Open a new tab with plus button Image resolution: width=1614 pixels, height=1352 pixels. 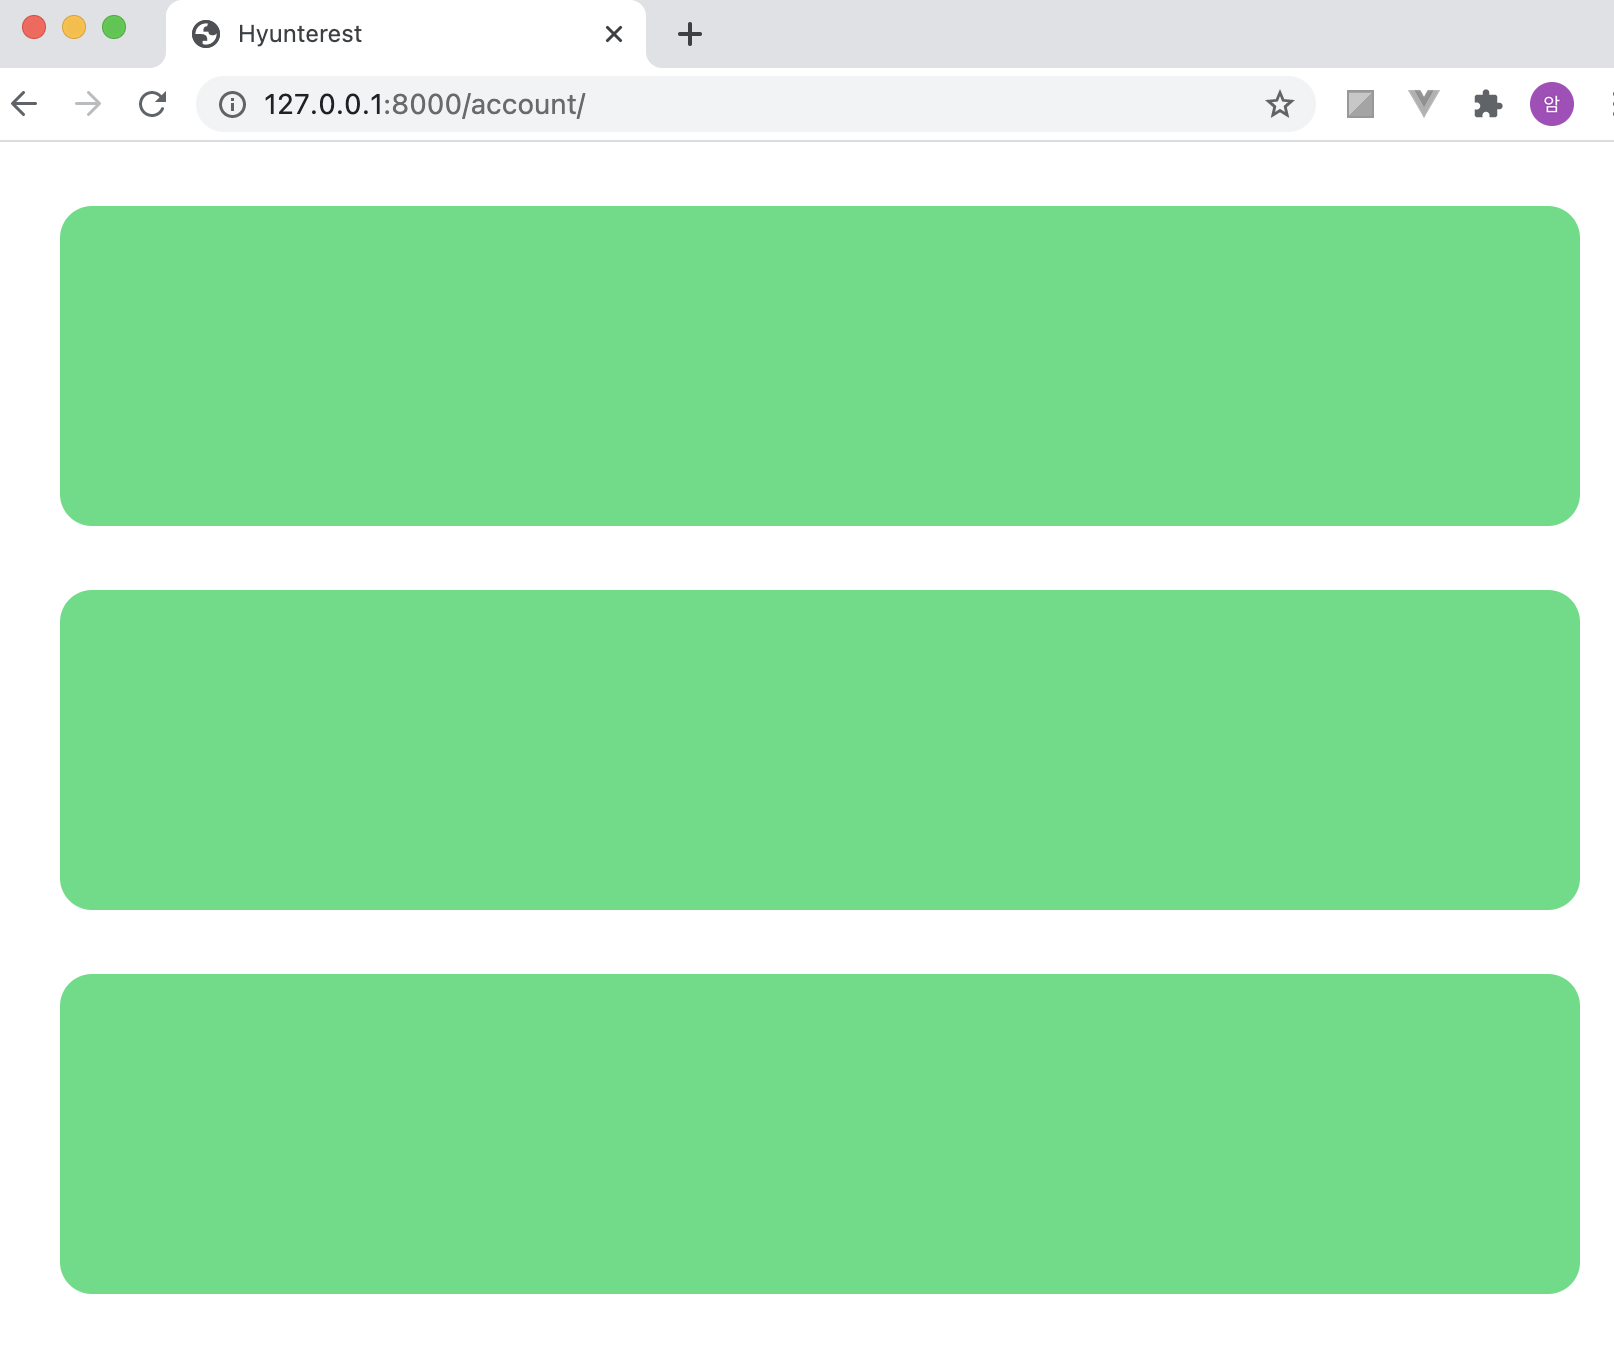690,34
